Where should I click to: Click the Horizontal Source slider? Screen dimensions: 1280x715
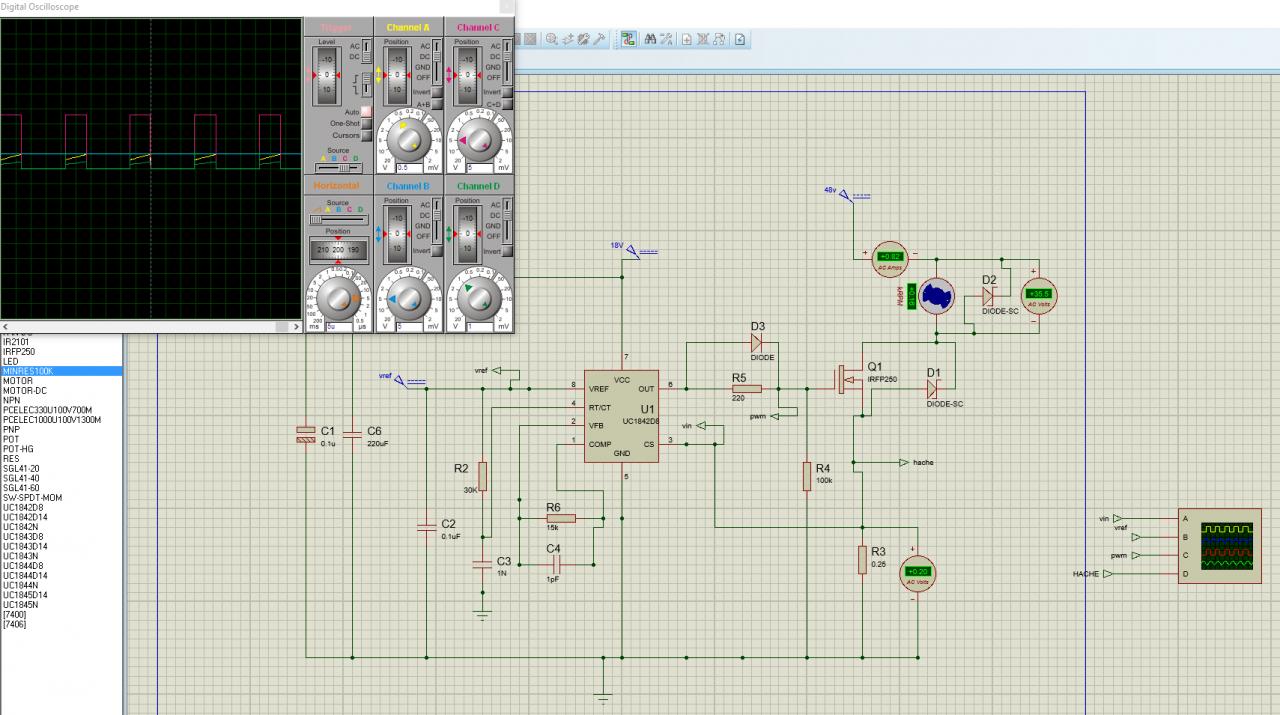click(337, 219)
